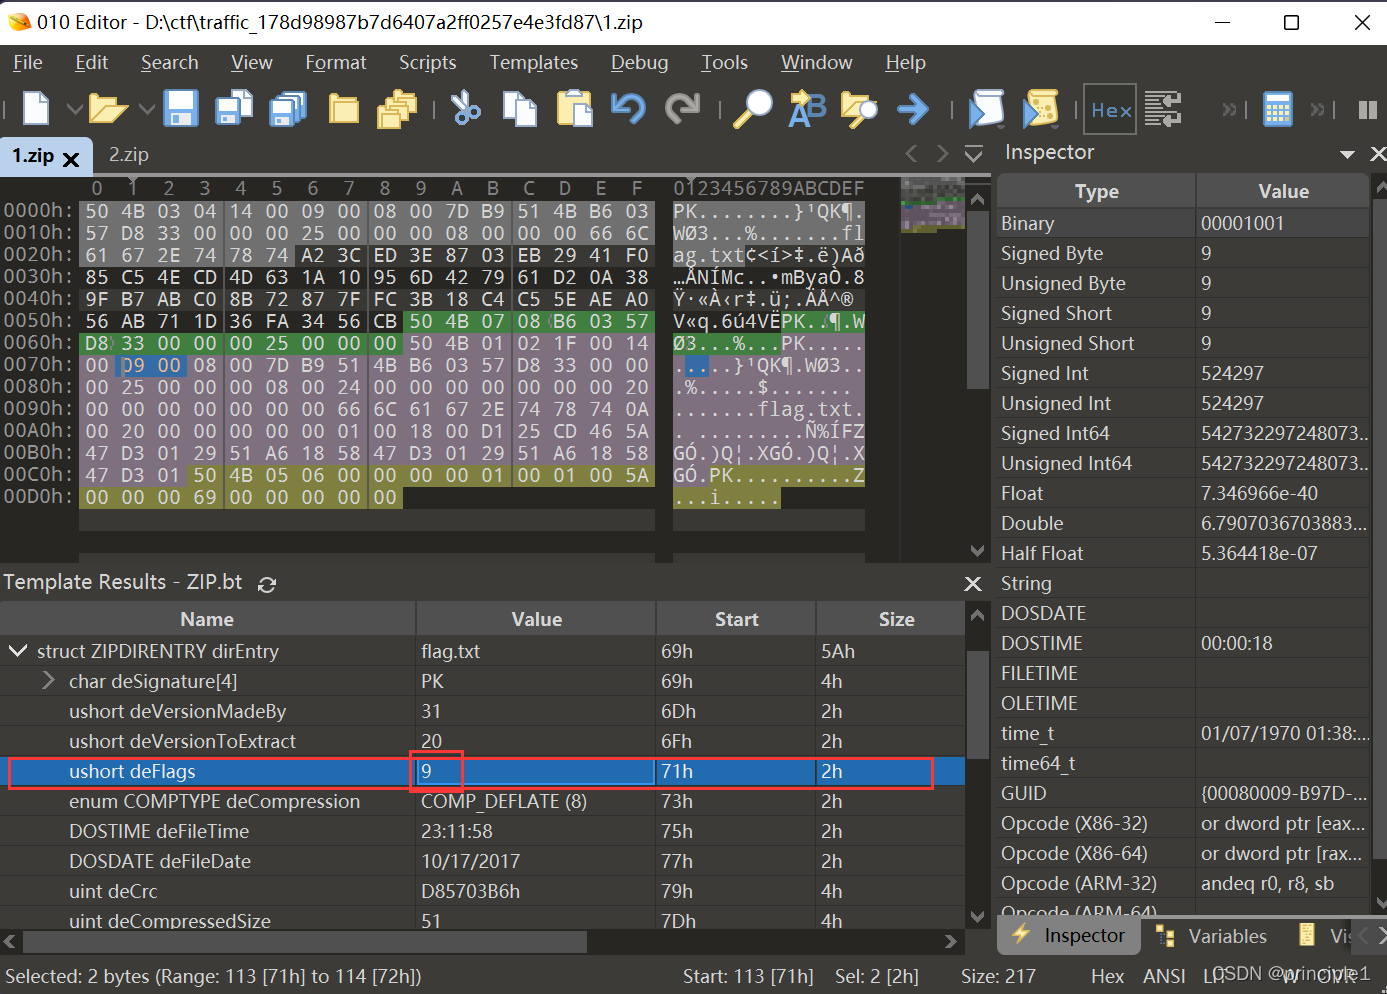Viewport: 1387px width, 994px height.
Task: Cut selection with scissors icon
Action: pos(466,108)
